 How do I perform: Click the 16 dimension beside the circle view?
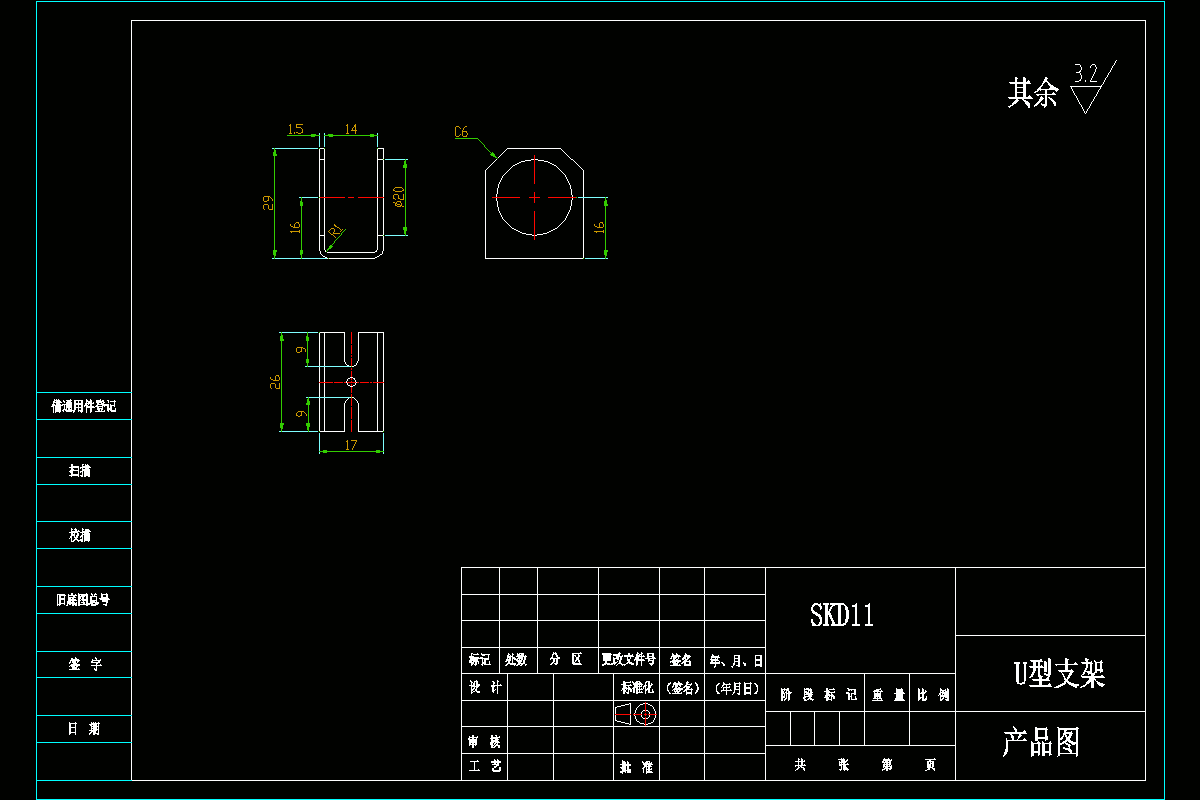(599, 227)
